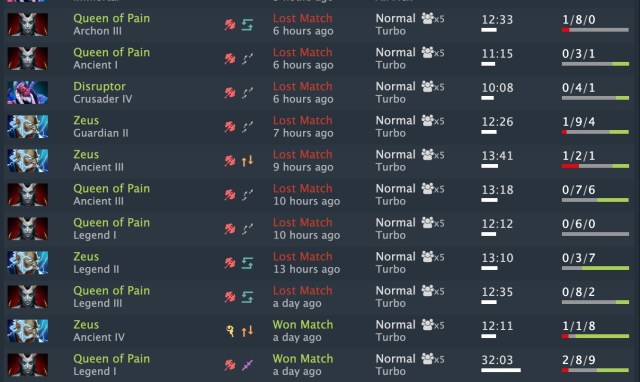Click the Won Match link in Ancient IV Zeus row

303,325
